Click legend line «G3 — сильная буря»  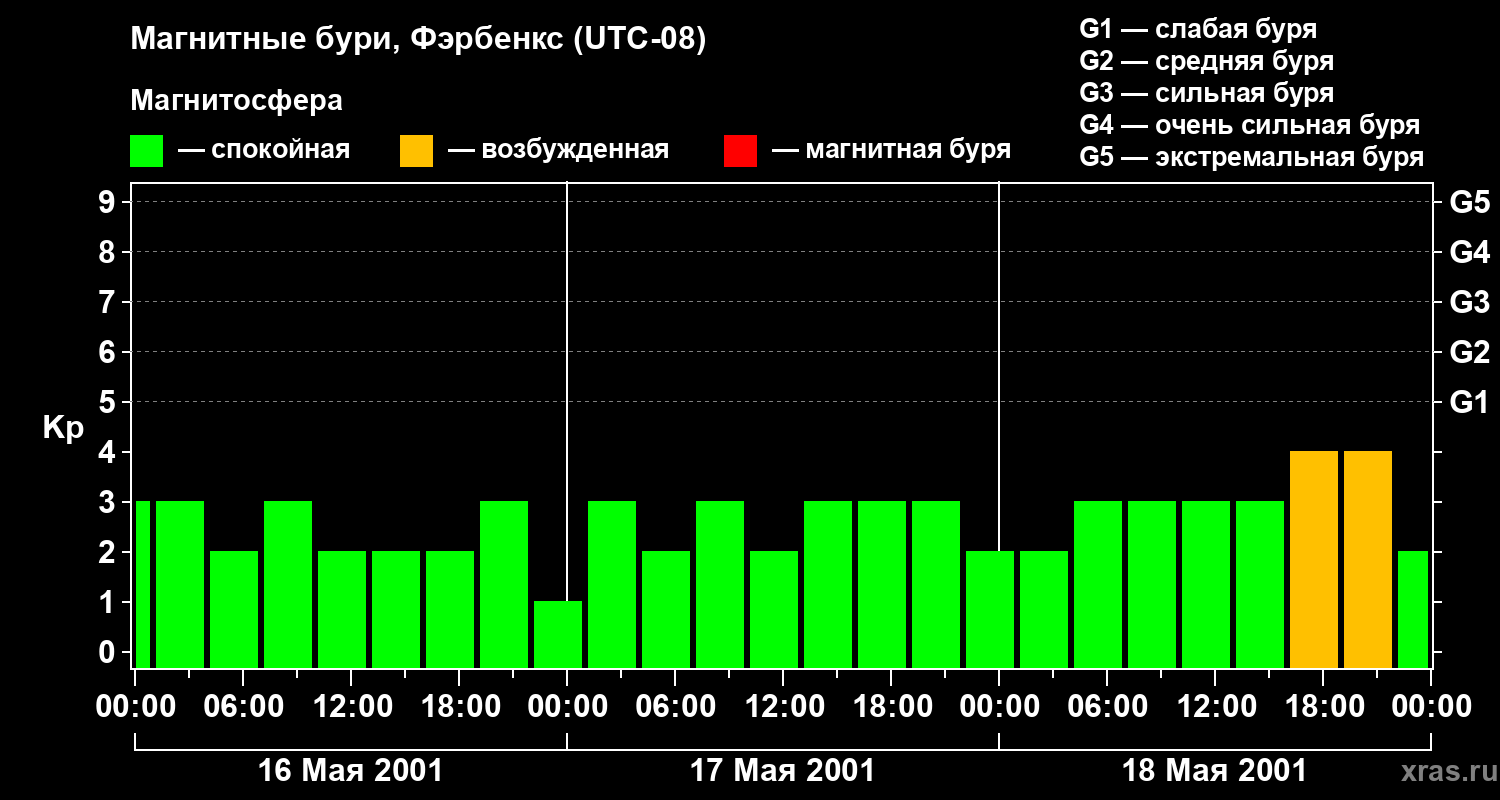coord(1206,93)
